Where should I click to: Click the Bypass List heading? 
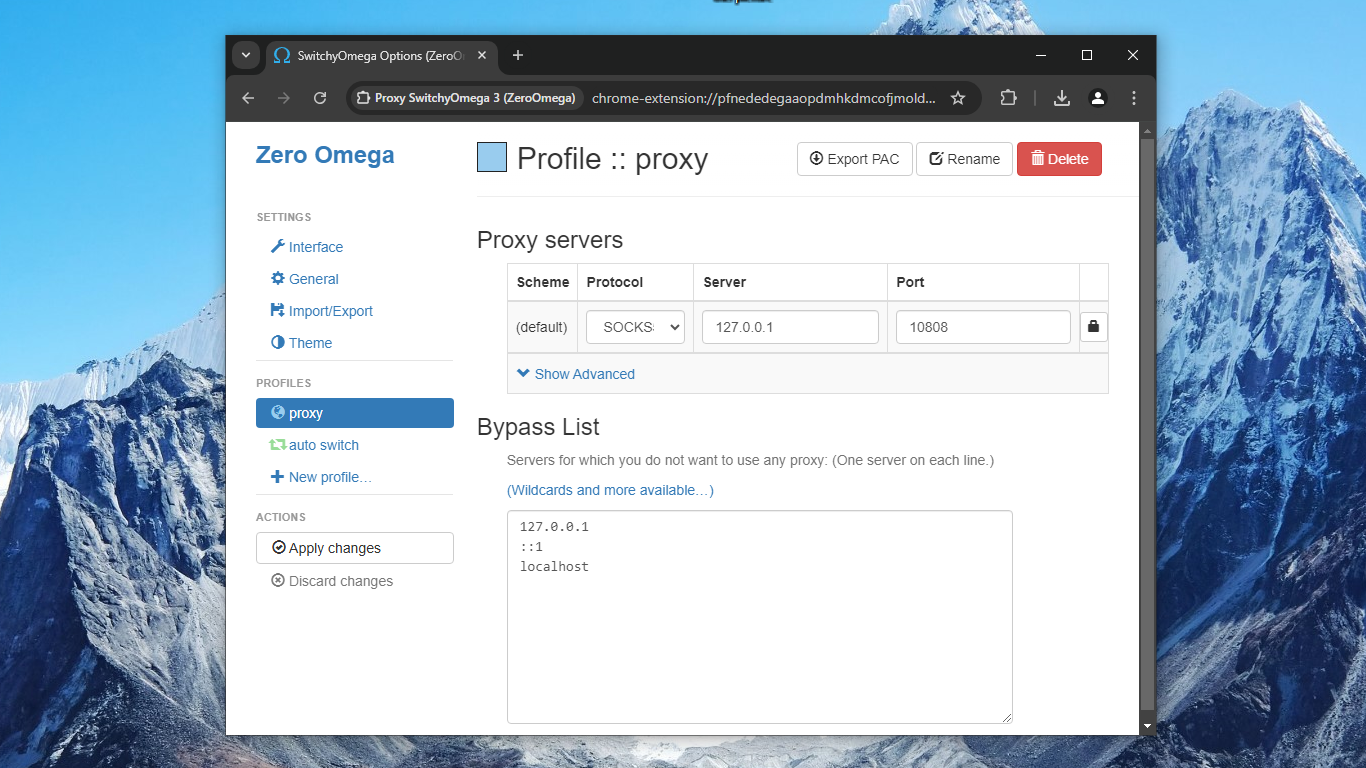[538, 427]
